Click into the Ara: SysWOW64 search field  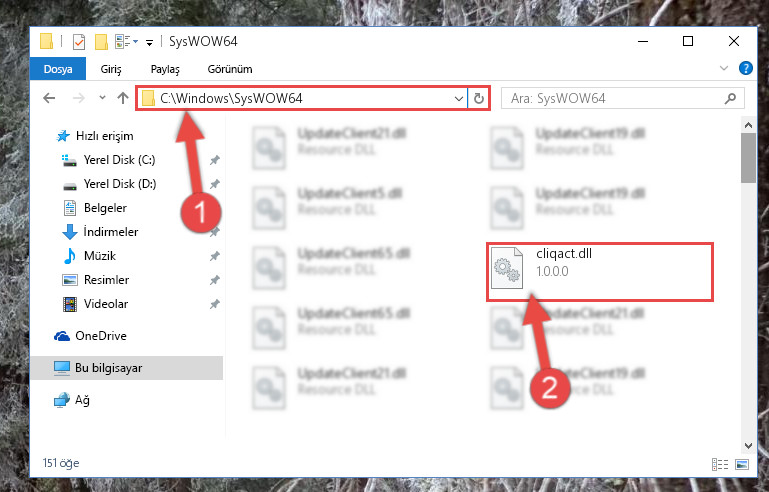(613, 99)
